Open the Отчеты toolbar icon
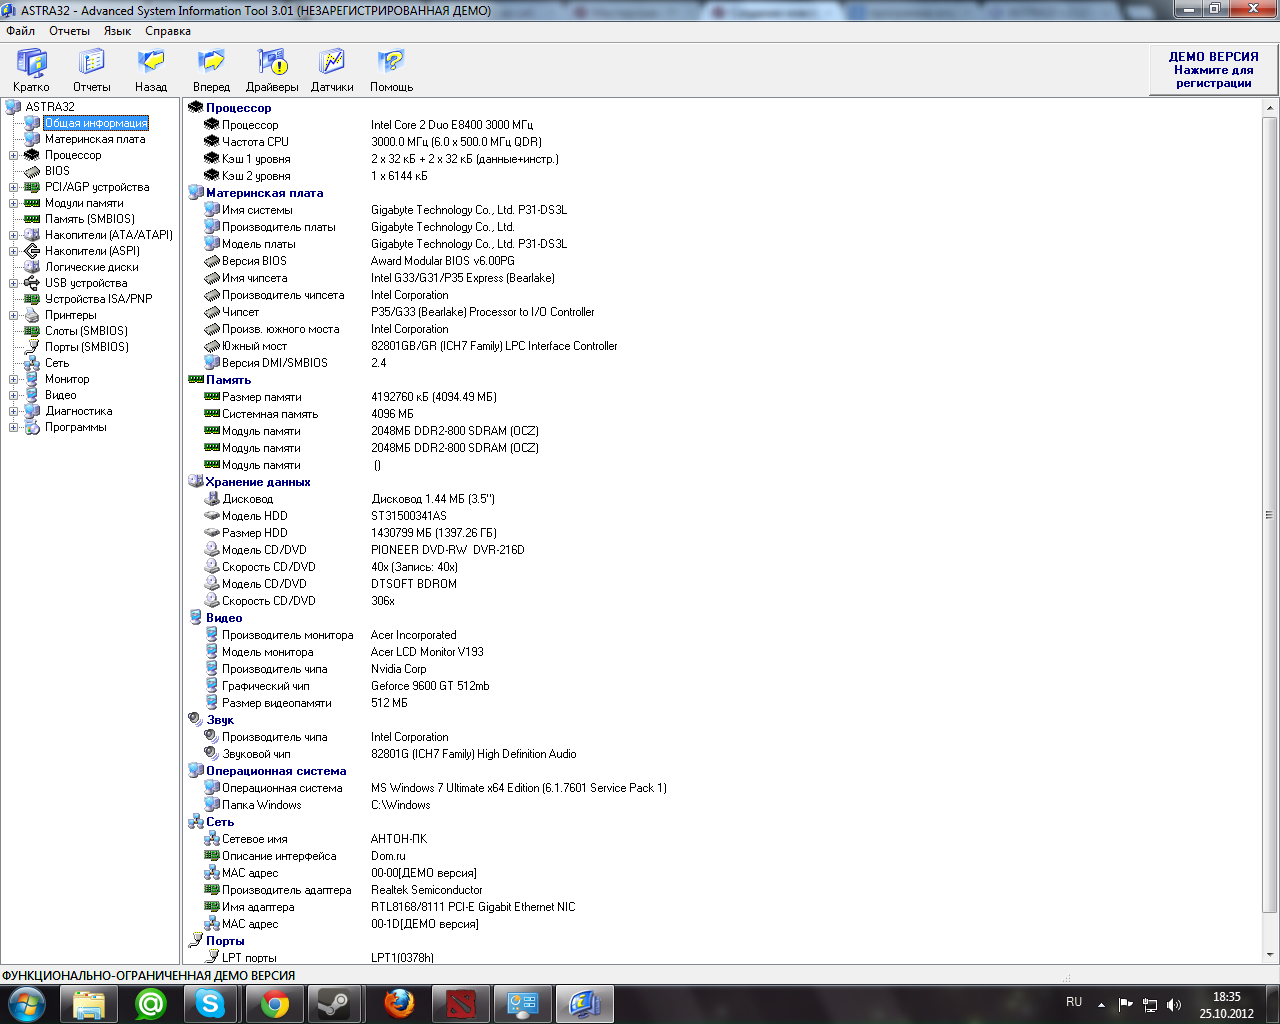The height and width of the screenshot is (1024, 1280). [x=91, y=63]
